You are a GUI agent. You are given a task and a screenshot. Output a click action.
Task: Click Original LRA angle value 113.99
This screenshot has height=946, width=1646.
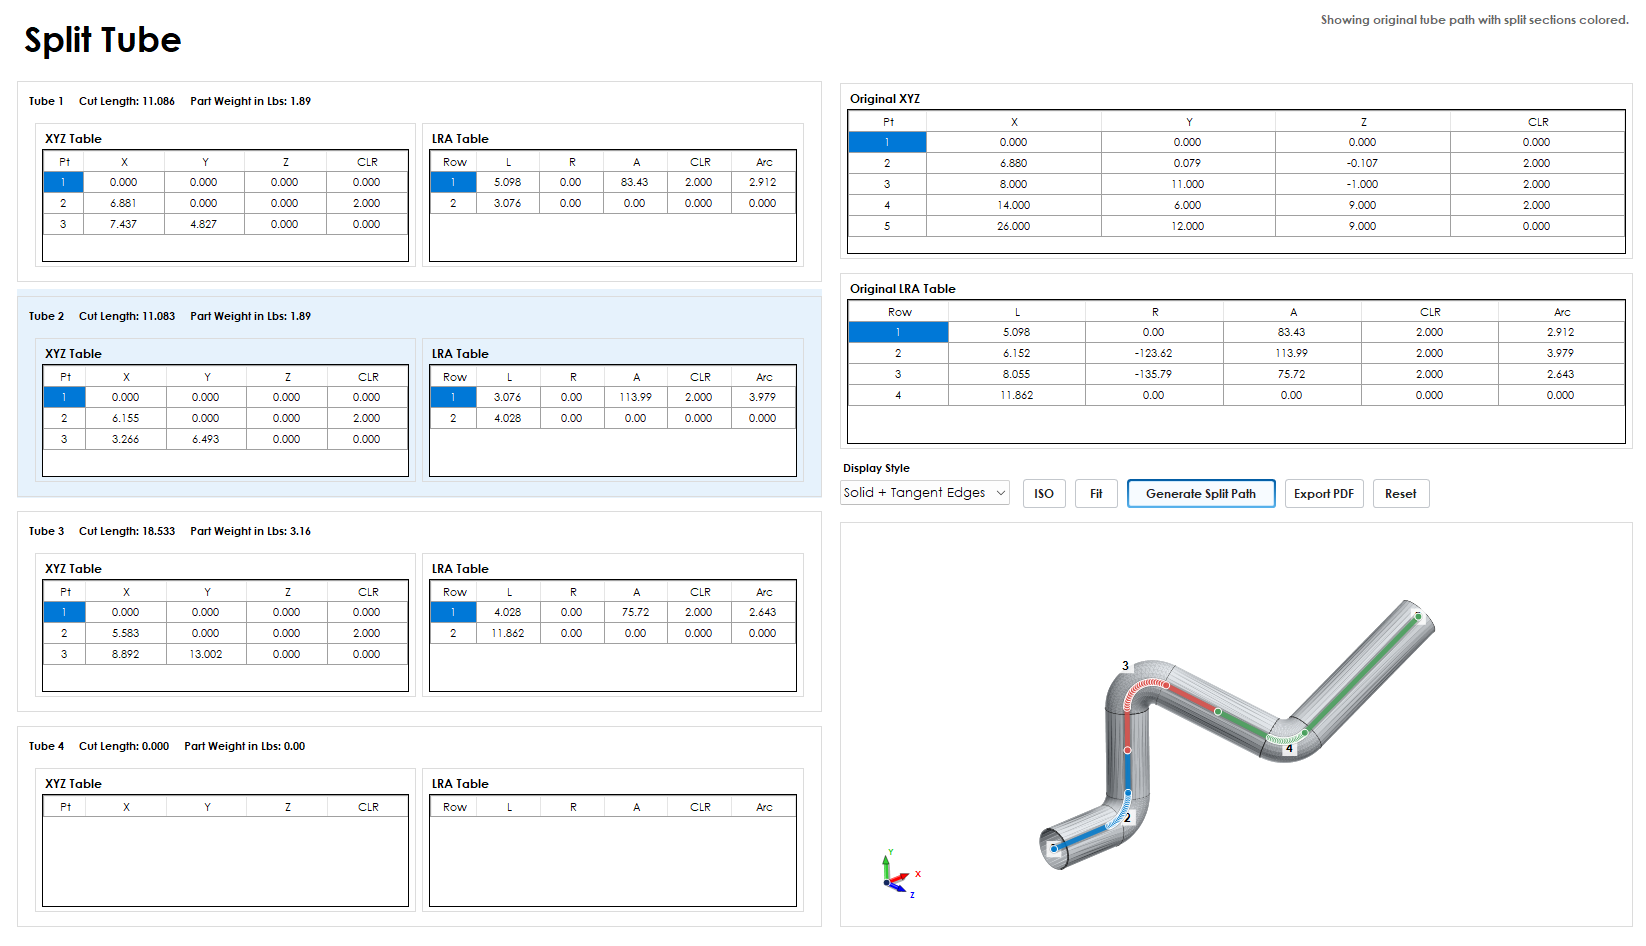pyautogui.click(x=1292, y=353)
